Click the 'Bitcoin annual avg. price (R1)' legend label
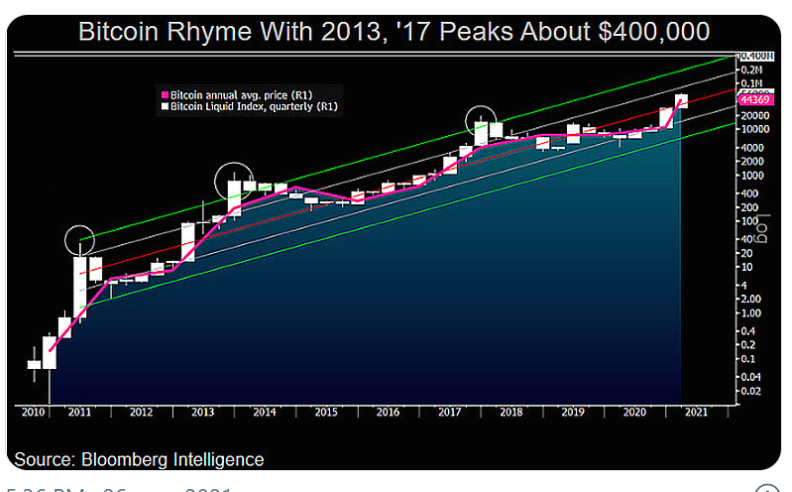This screenshot has height=492, width=792. click(x=241, y=95)
